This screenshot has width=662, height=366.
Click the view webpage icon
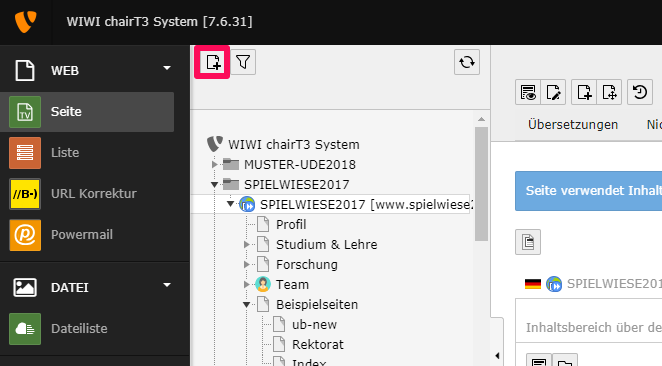pyautogui.click(x=528, y=92)
